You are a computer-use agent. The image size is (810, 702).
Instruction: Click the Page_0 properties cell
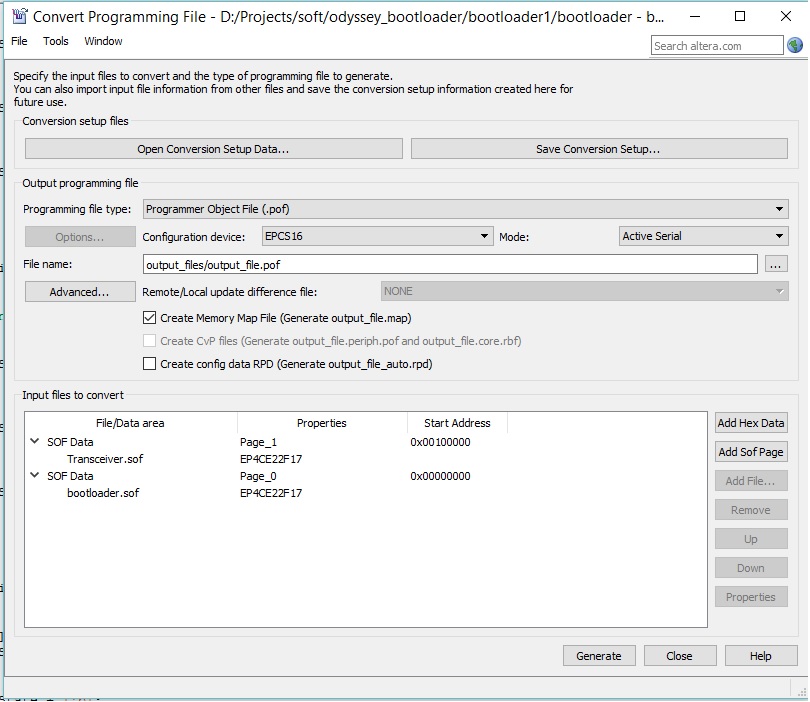258,476
